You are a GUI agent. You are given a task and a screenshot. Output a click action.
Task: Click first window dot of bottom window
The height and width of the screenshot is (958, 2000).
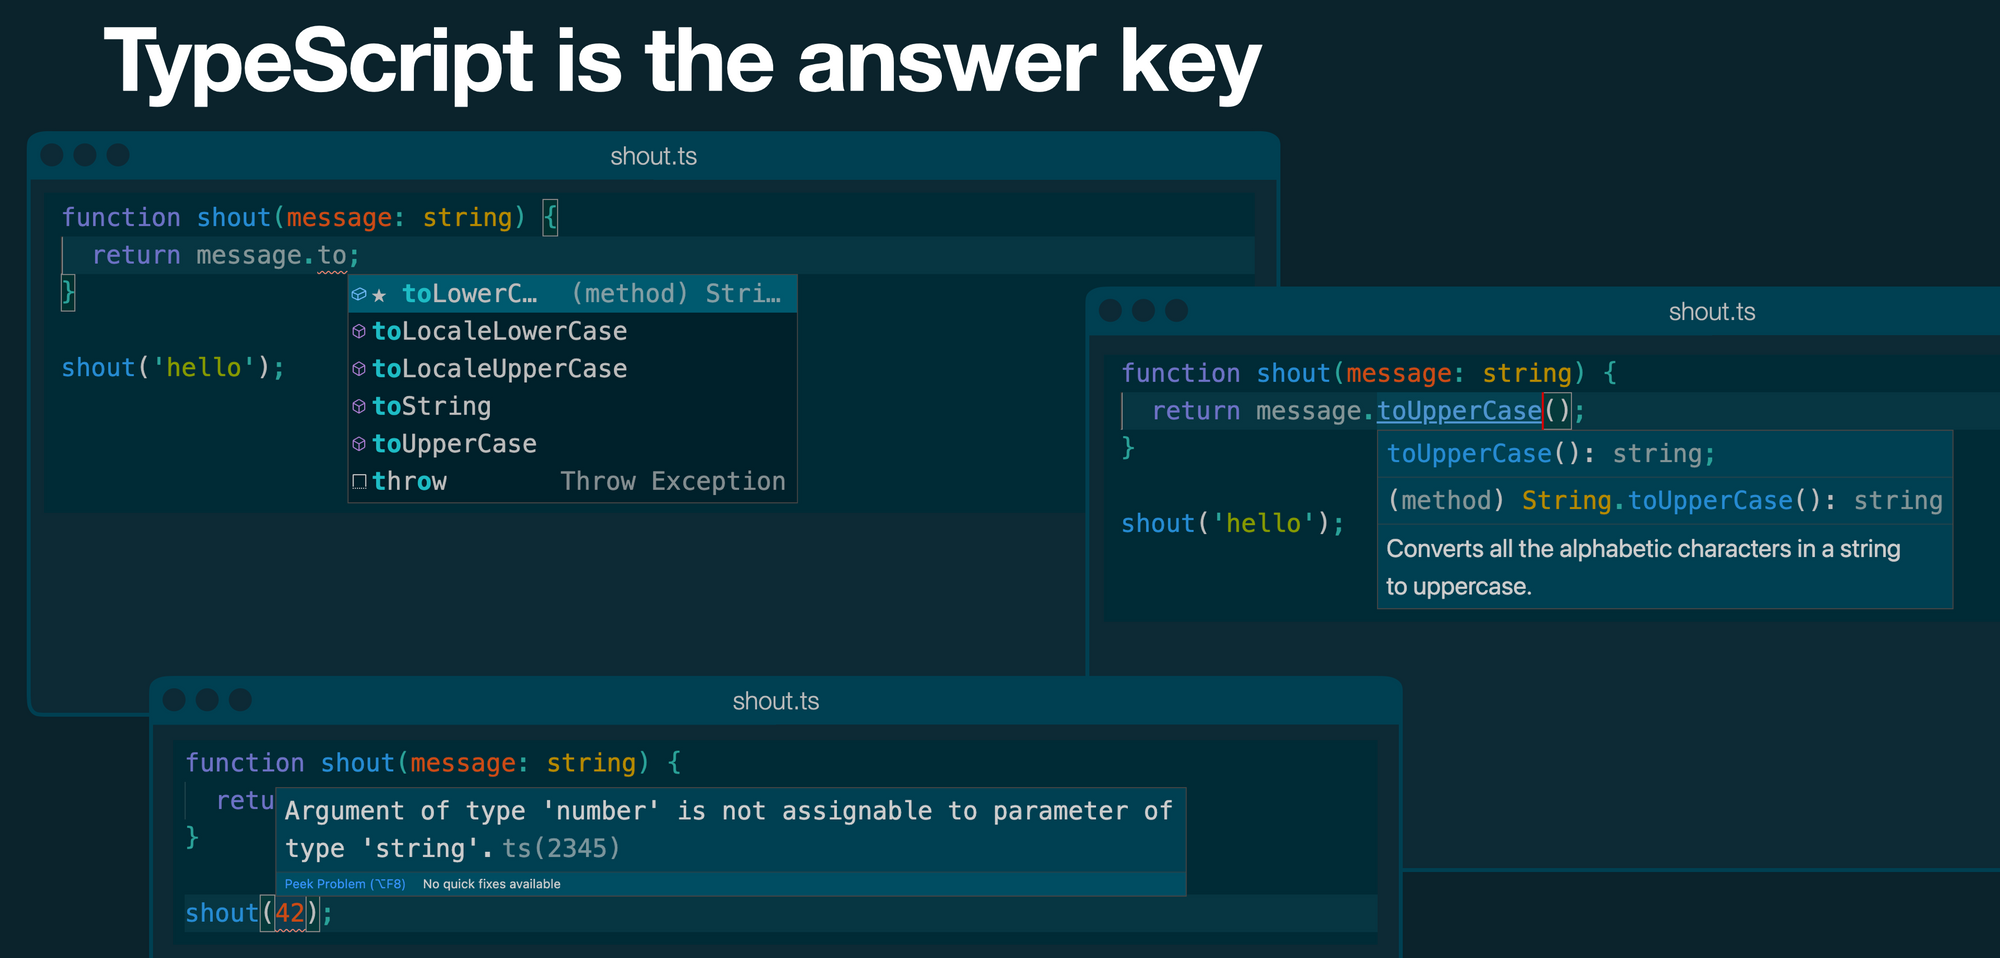click(174, 700)
